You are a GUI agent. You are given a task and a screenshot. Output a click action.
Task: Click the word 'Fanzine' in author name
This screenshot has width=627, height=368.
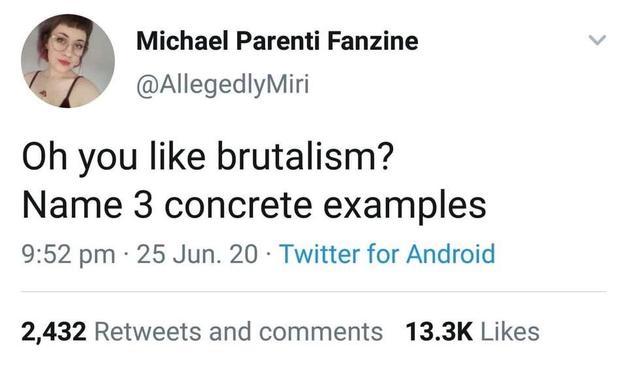click(373, 41)
